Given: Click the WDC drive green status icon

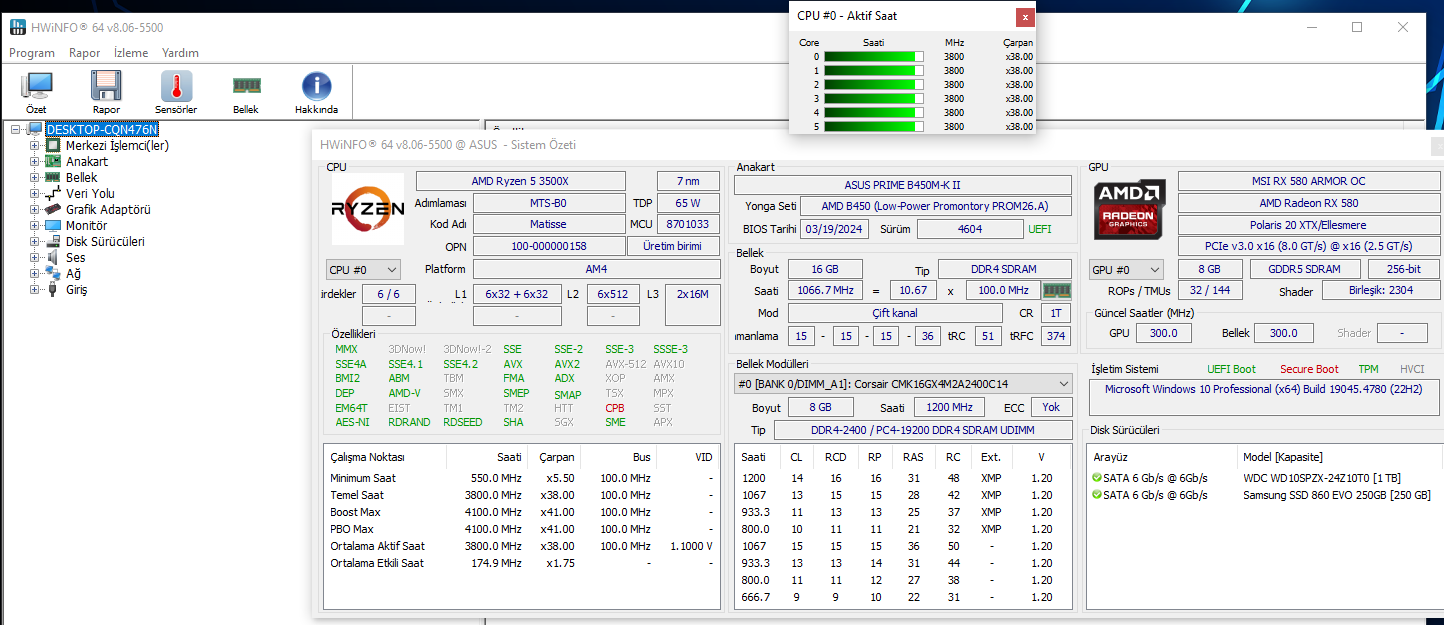Looking at the screenshot, I should 1097,478.
